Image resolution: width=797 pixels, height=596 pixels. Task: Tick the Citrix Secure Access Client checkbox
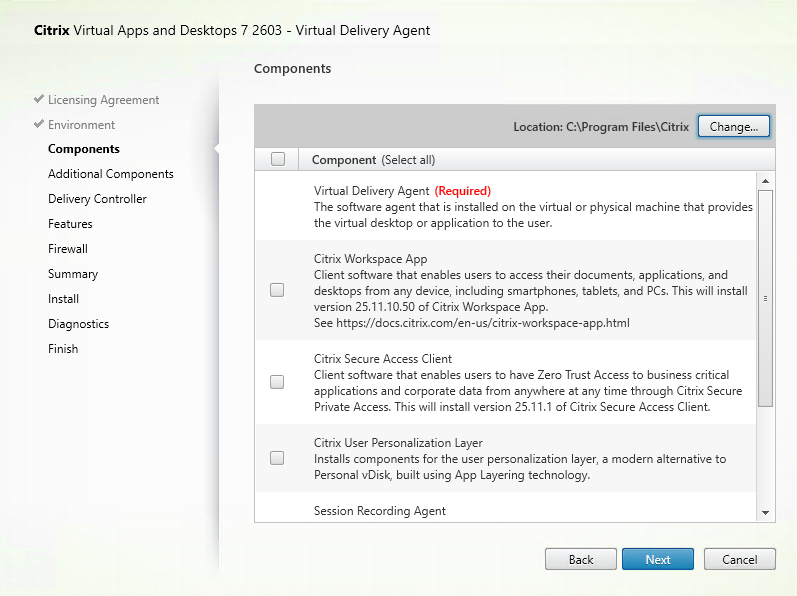tap(277, 382)
